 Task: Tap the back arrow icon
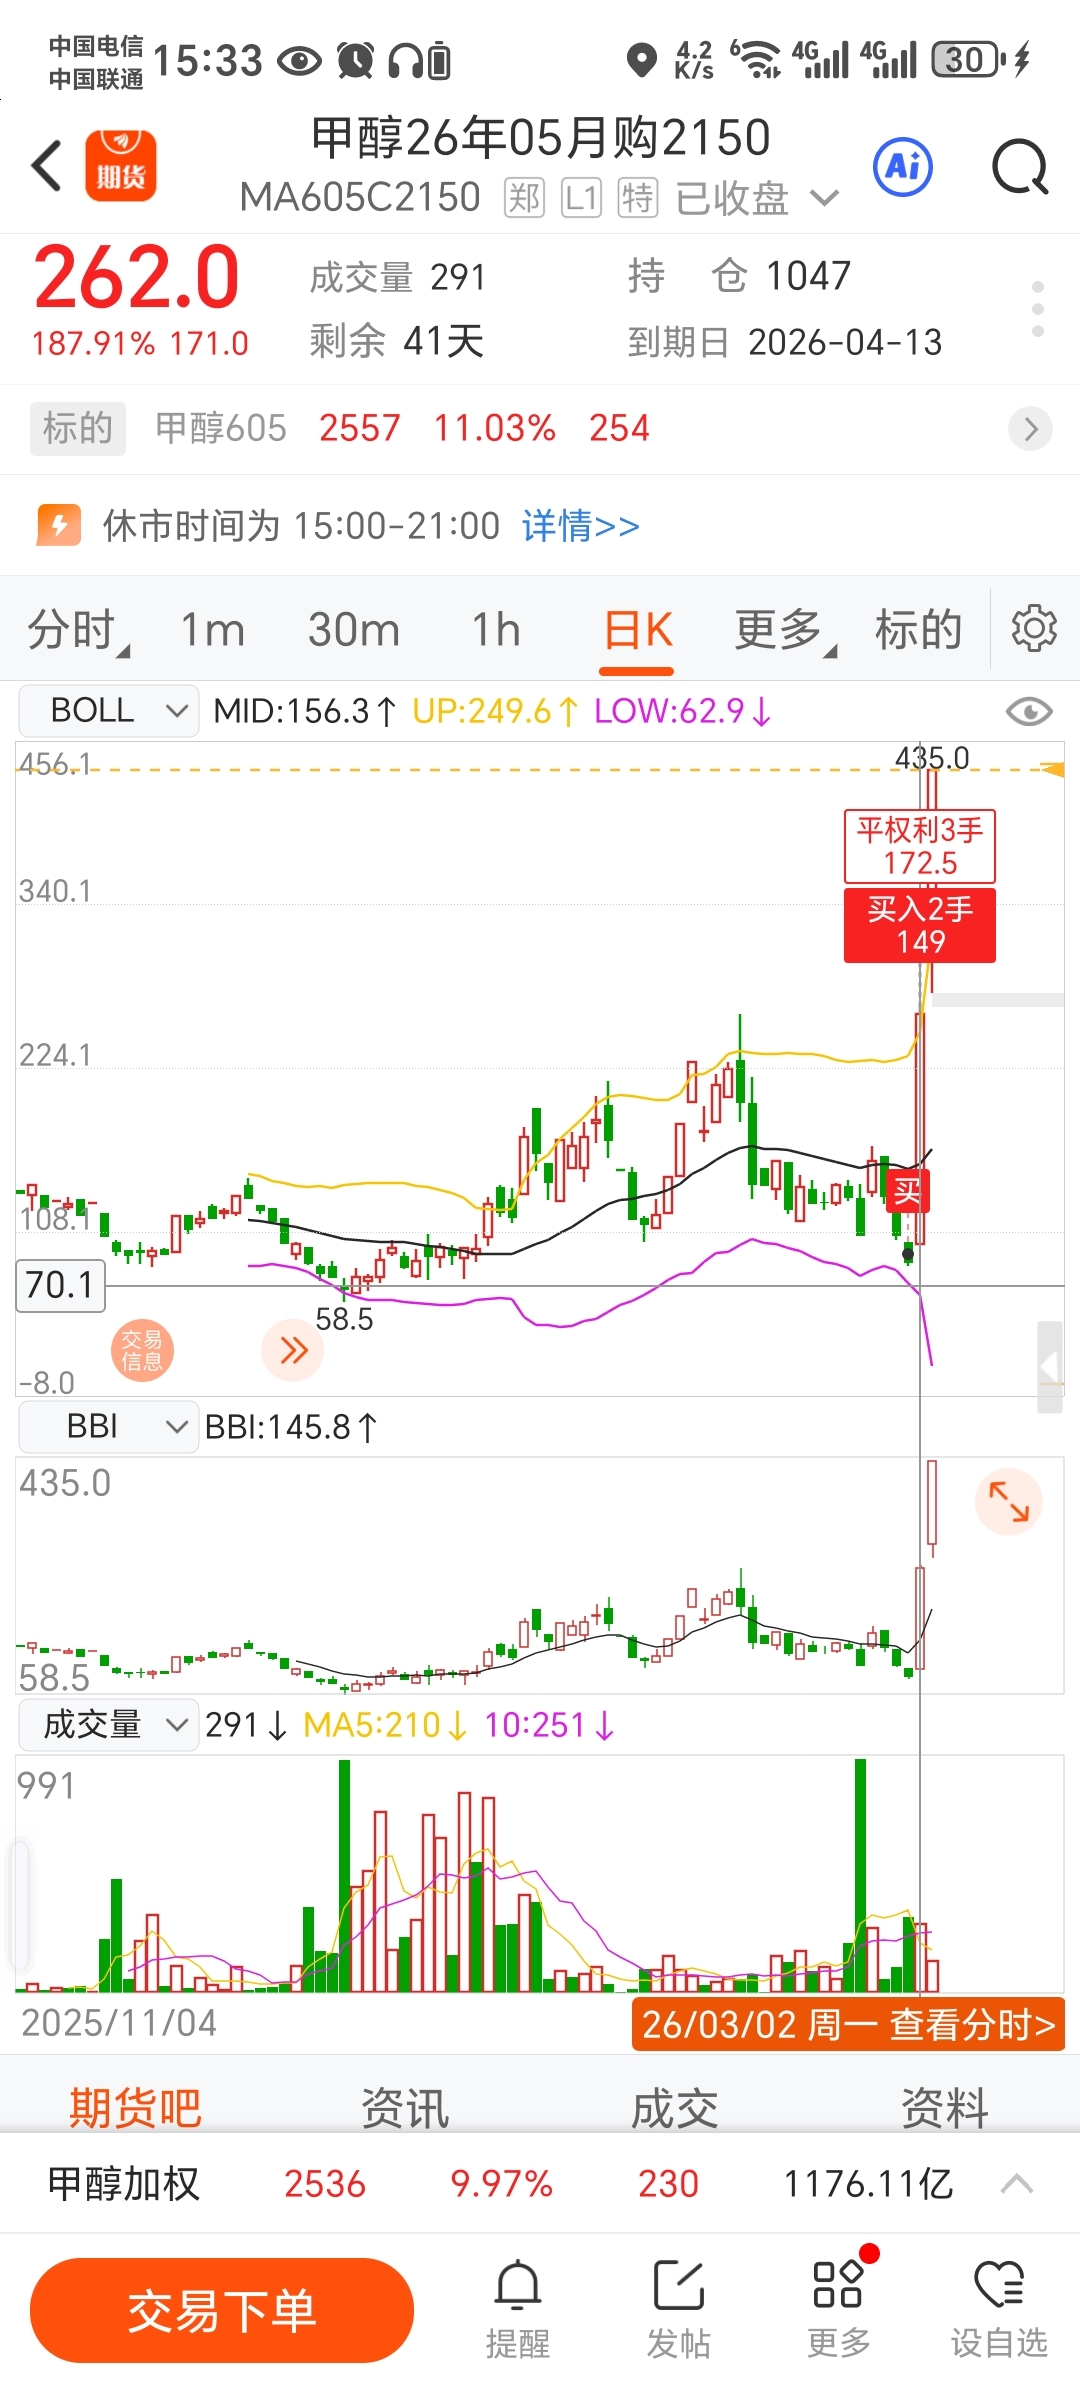47,166
